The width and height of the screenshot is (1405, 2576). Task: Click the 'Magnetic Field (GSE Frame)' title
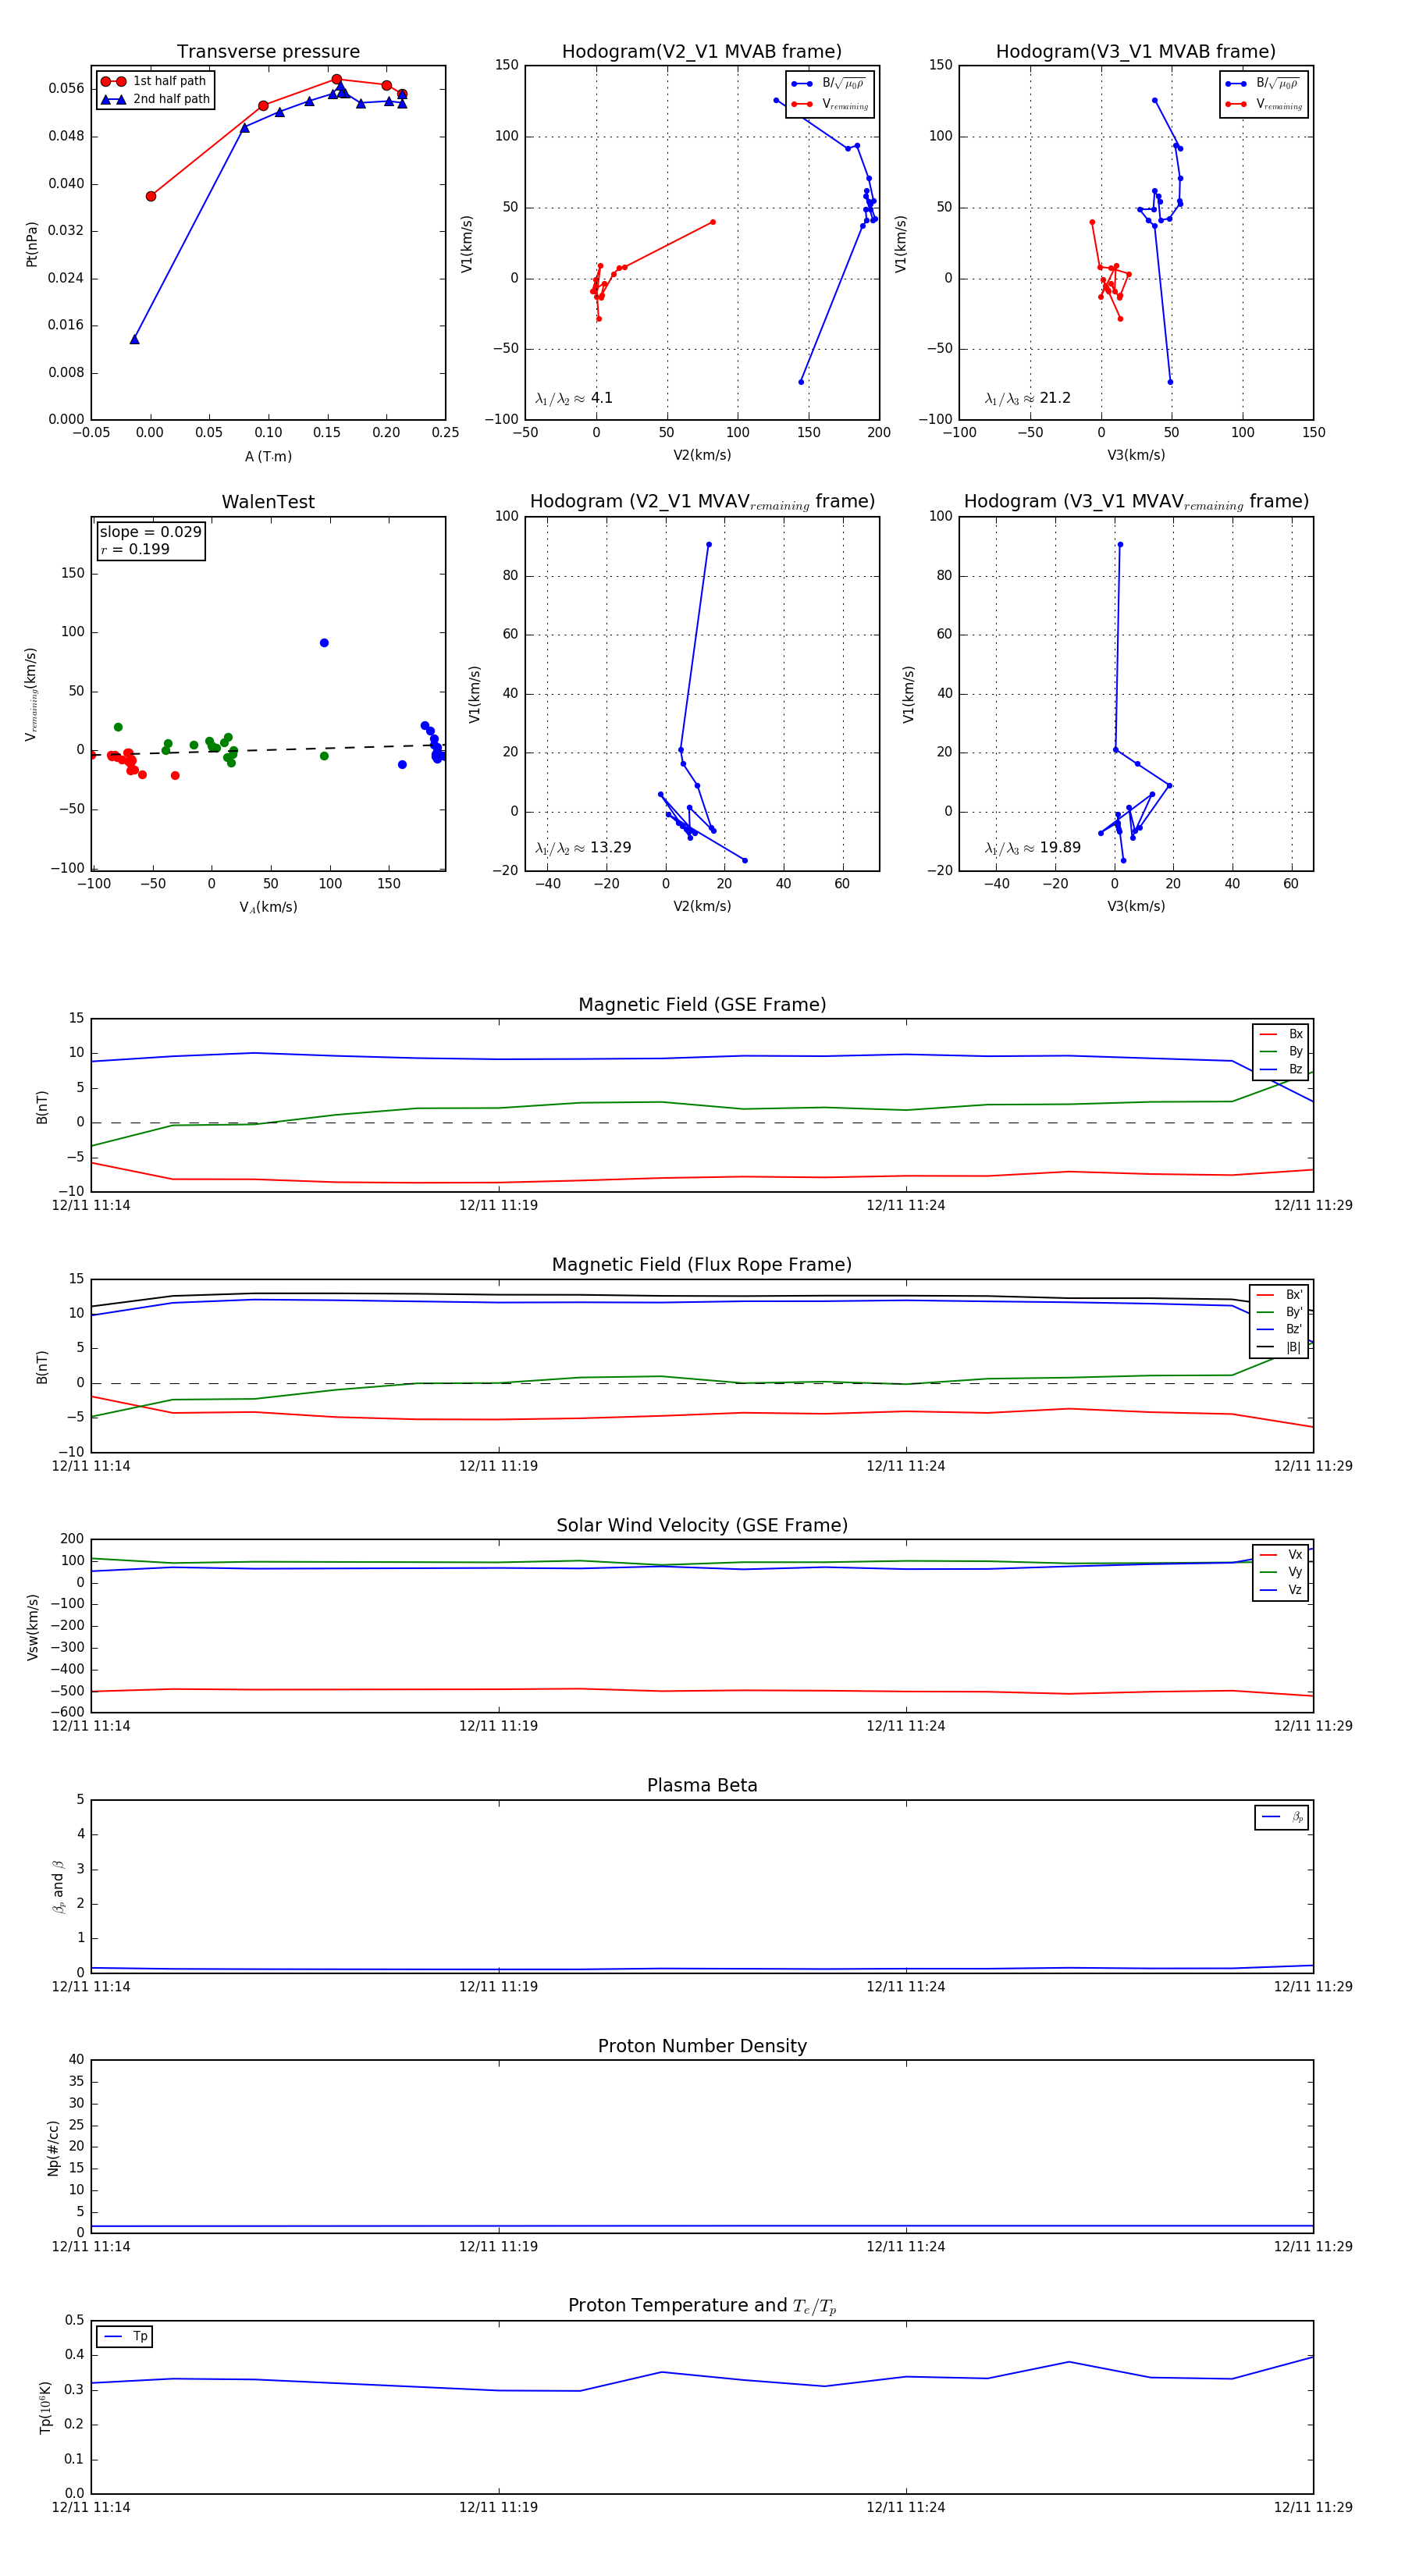(x=702, y=1005)
